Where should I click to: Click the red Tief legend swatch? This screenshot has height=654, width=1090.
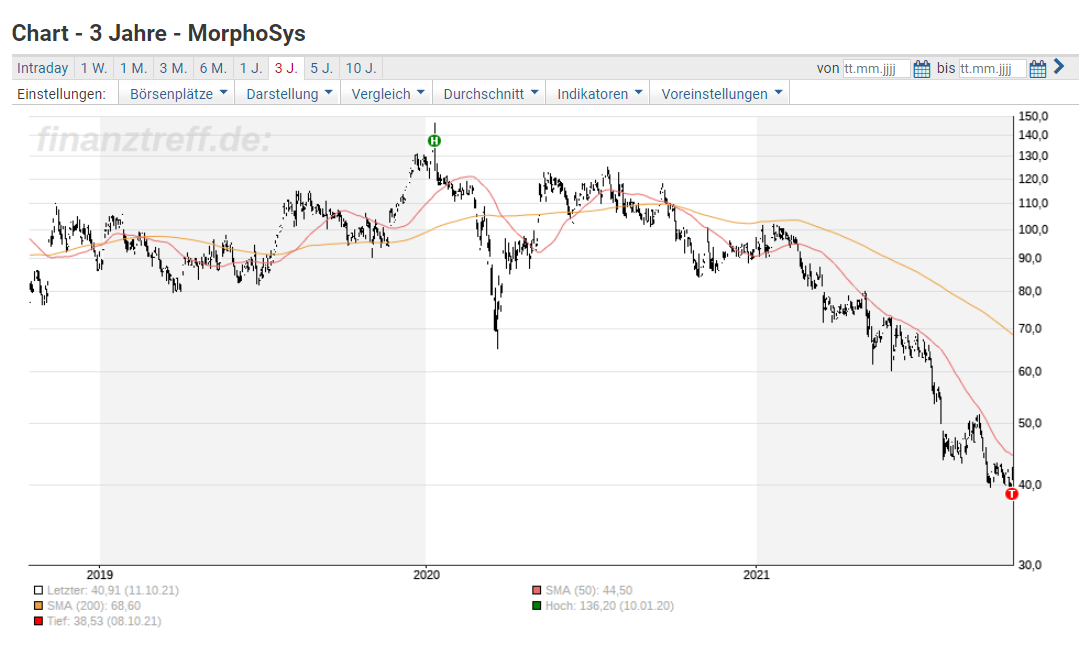(x=38, y=621)
